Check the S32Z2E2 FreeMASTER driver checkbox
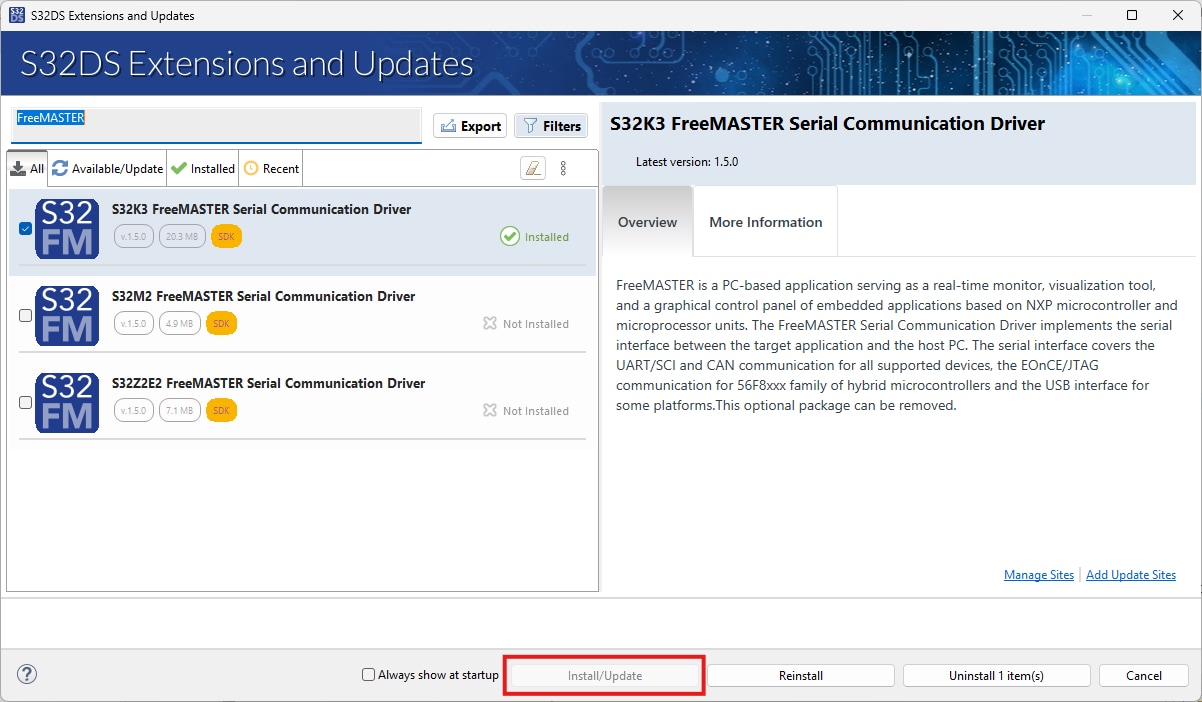 coord(25,402)
